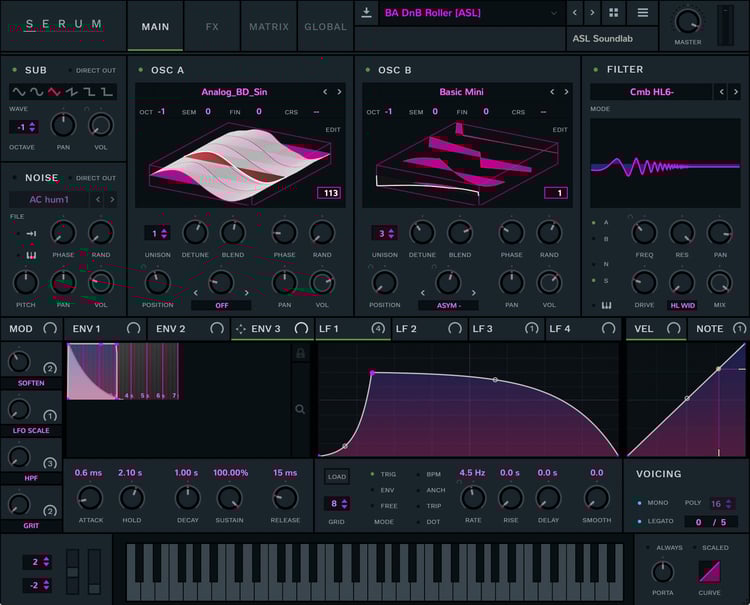
Task: Click the LFO LOAD button
Action: 337,476
